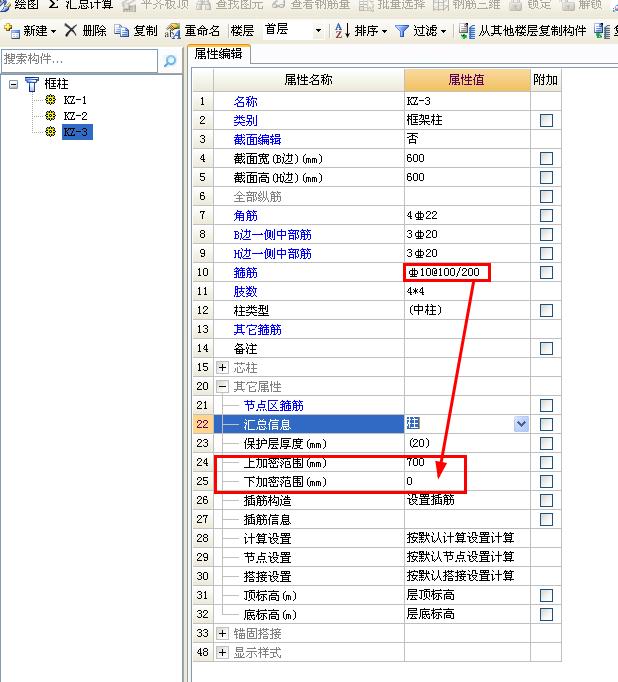Click the 框柱 tree root column icon
The image size is (618, 682).
[x=32, y=84]
